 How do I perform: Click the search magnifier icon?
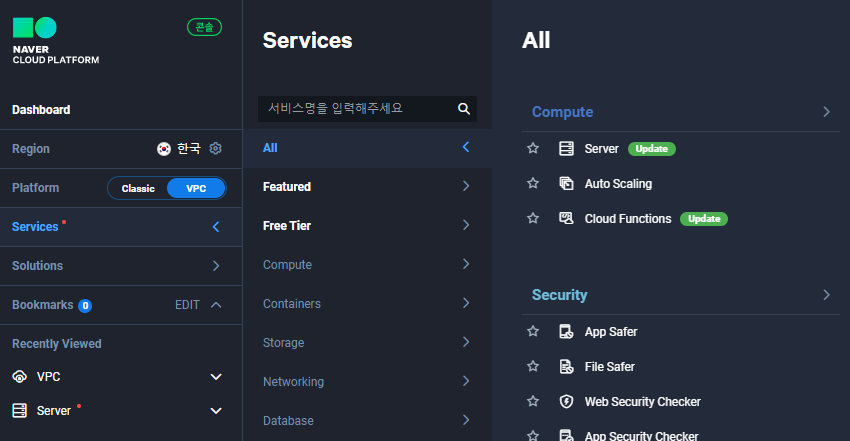pyautogui.click(x=463, y=108)
